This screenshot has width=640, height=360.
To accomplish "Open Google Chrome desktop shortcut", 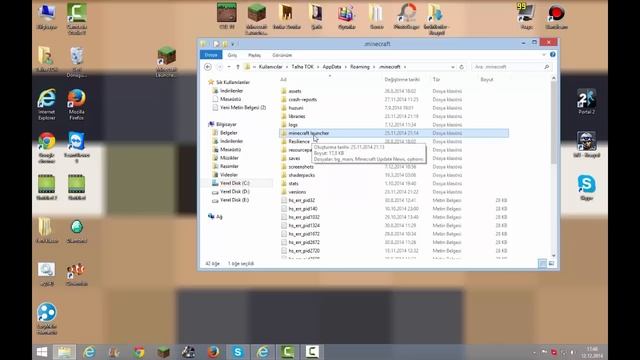I will [x=47, y=147].
